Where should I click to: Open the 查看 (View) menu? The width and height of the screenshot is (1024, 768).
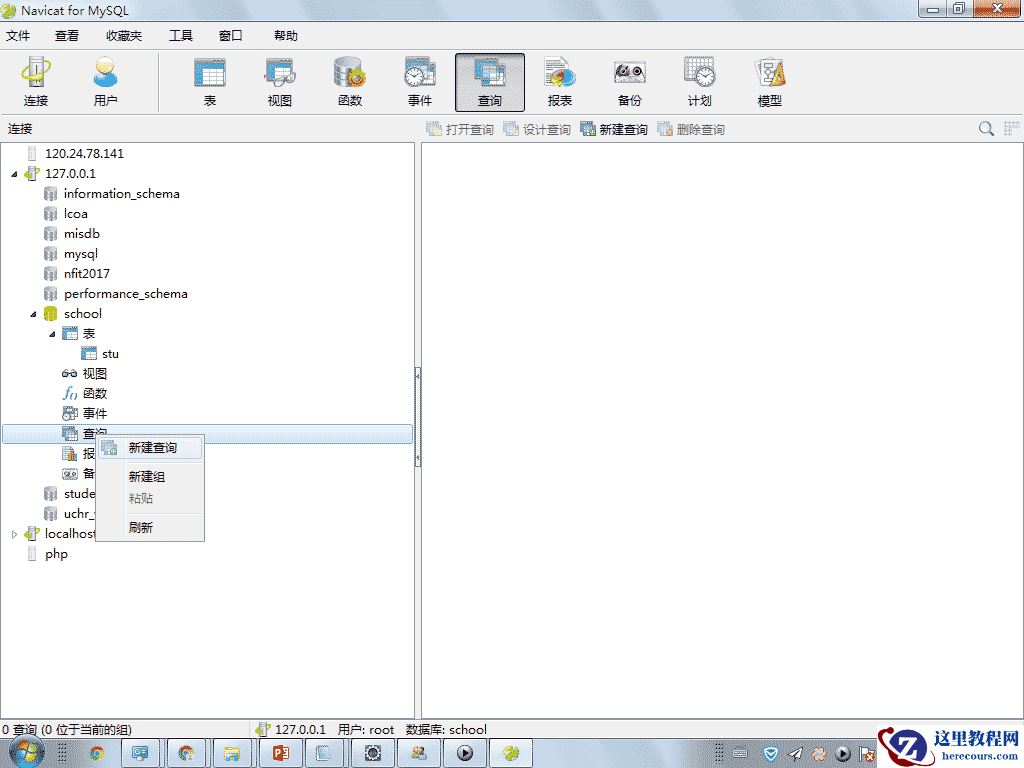click(67, 35)
